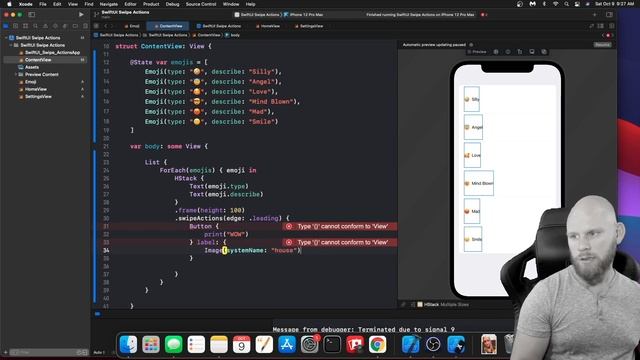The width and height of the screenshot is (640, 360).
Task: Click the ContentView breadcrumb in jump bar
Action: pos(207,35)
